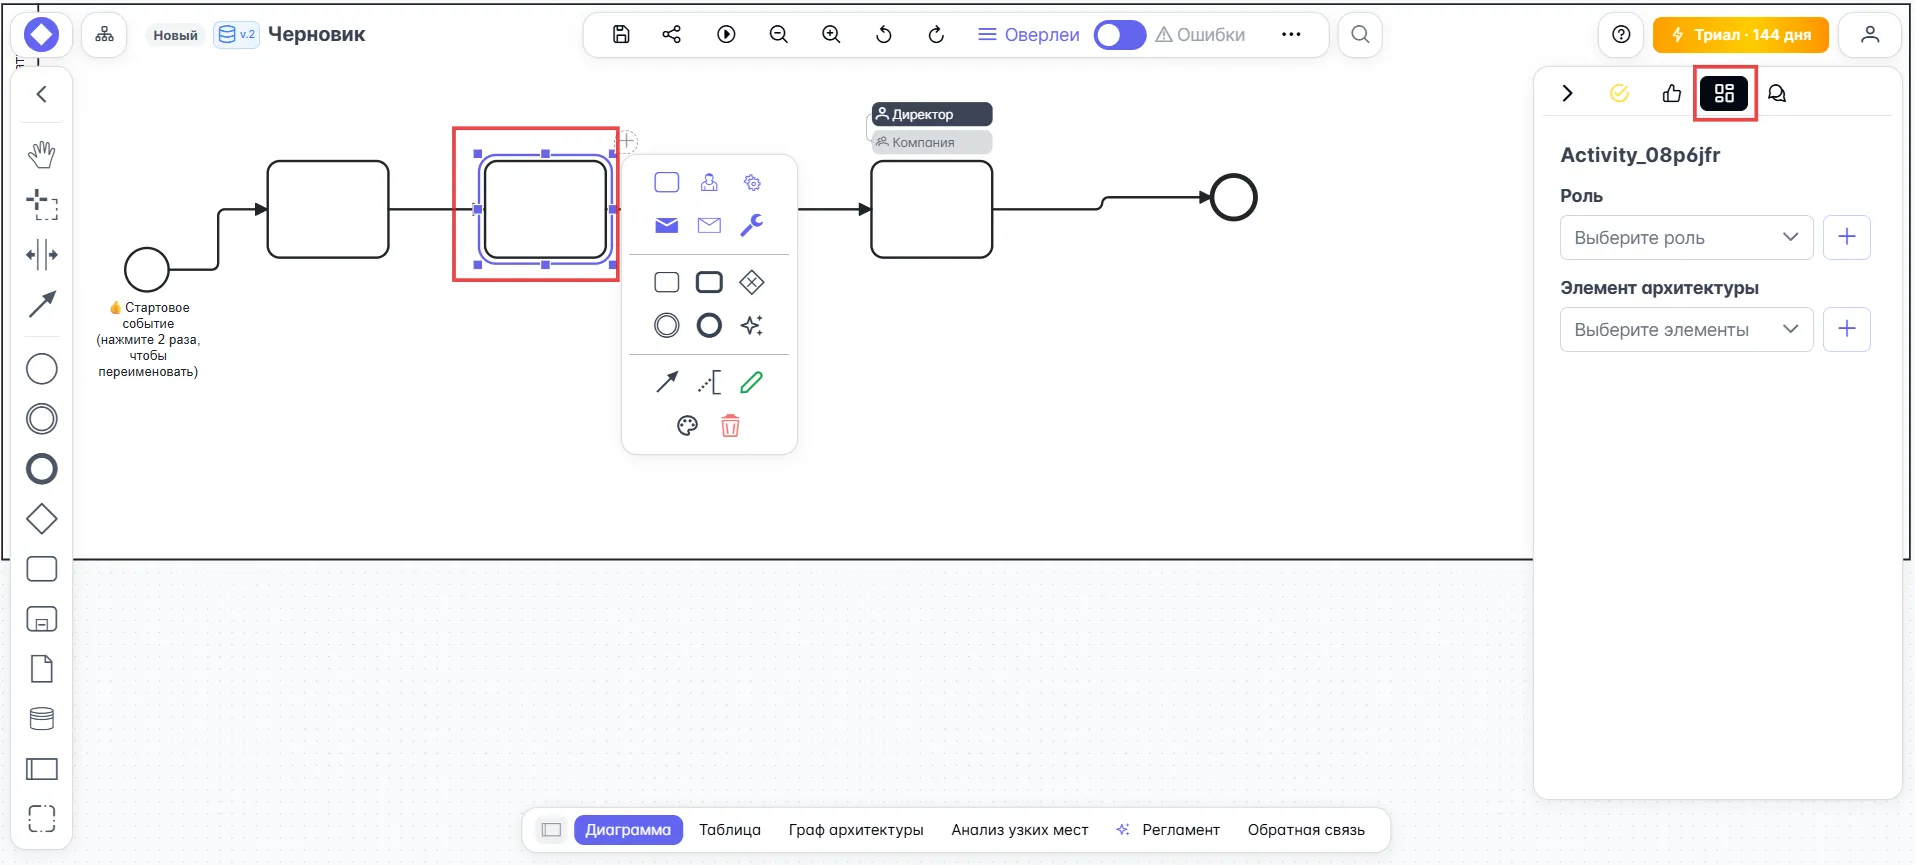
Task: Pick the global connect arrow tool
Action: click(41, 304)
